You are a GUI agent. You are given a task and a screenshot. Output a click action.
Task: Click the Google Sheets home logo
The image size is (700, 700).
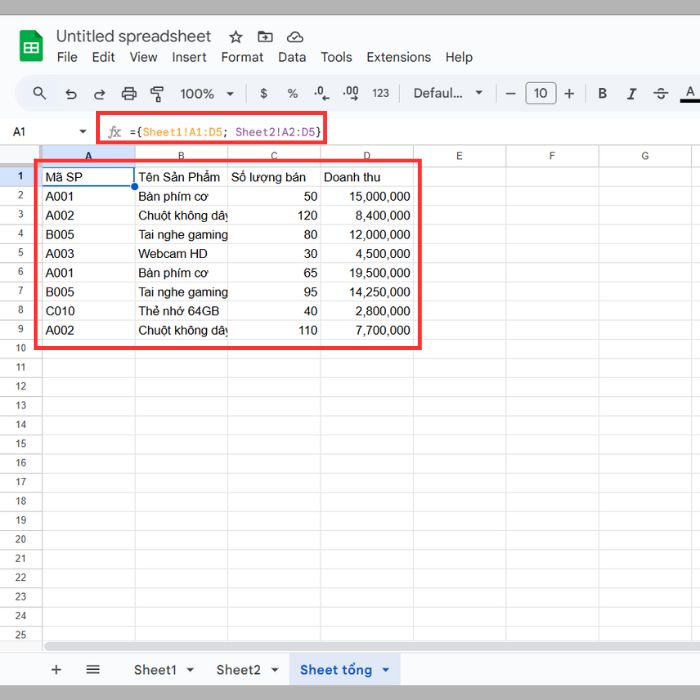point(31,46)
